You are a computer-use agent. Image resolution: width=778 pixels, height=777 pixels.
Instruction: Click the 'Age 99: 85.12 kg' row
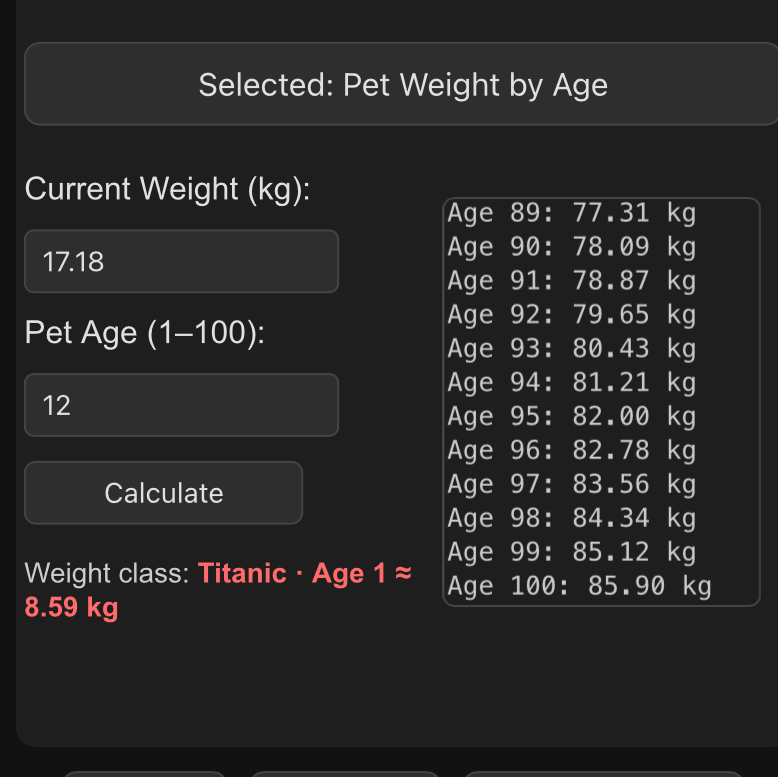[571, 553]
